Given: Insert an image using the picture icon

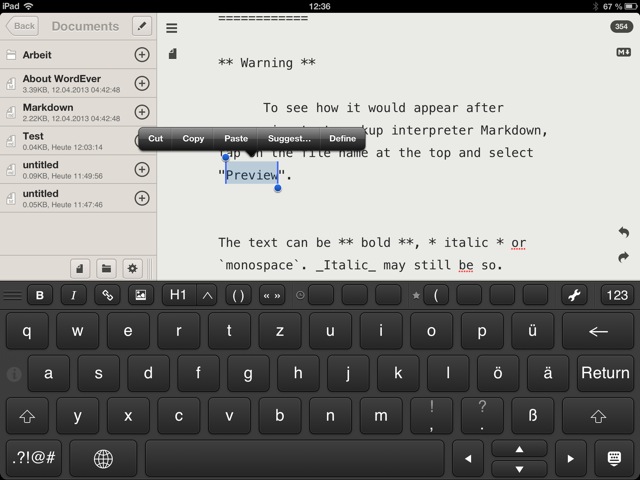Looking at the screenshot, I should [x=140, y=295].
